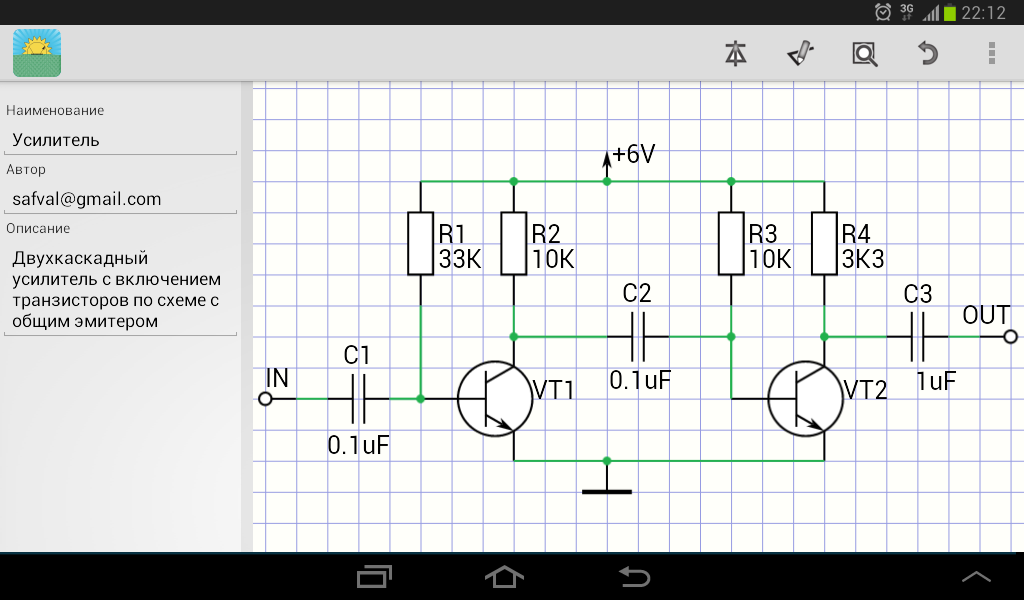Tap the compass drafting tool icon
The width and height of the screenshot is (1024, 600).
click(x=736, y=53)
